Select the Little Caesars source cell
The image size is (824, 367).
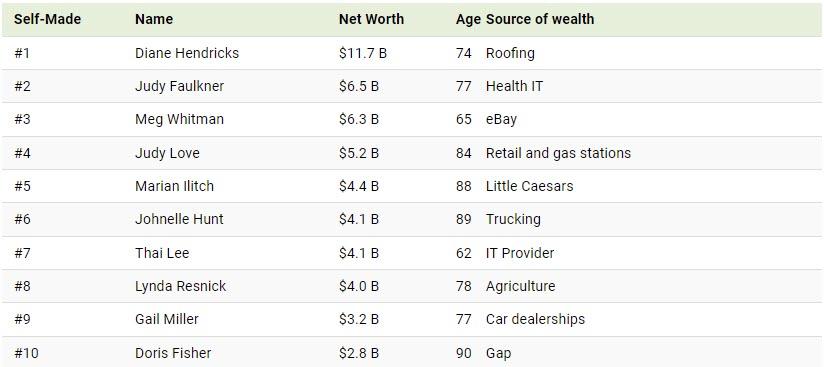529,186
